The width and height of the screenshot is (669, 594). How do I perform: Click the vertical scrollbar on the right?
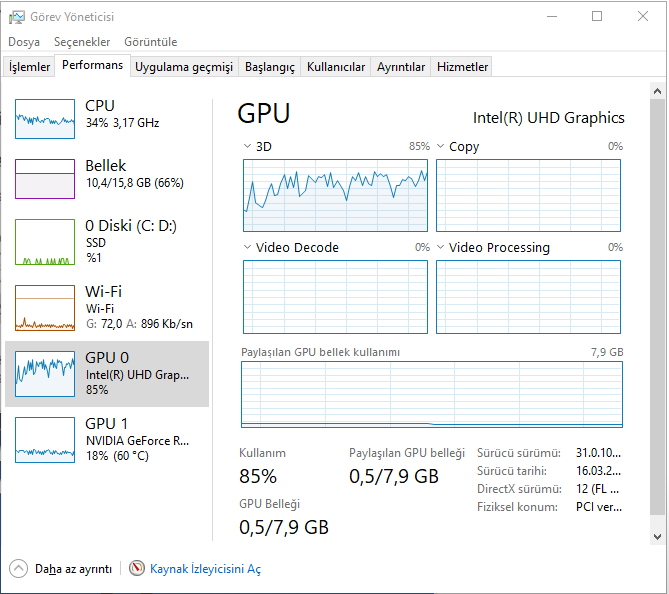(x=657, y=300)
